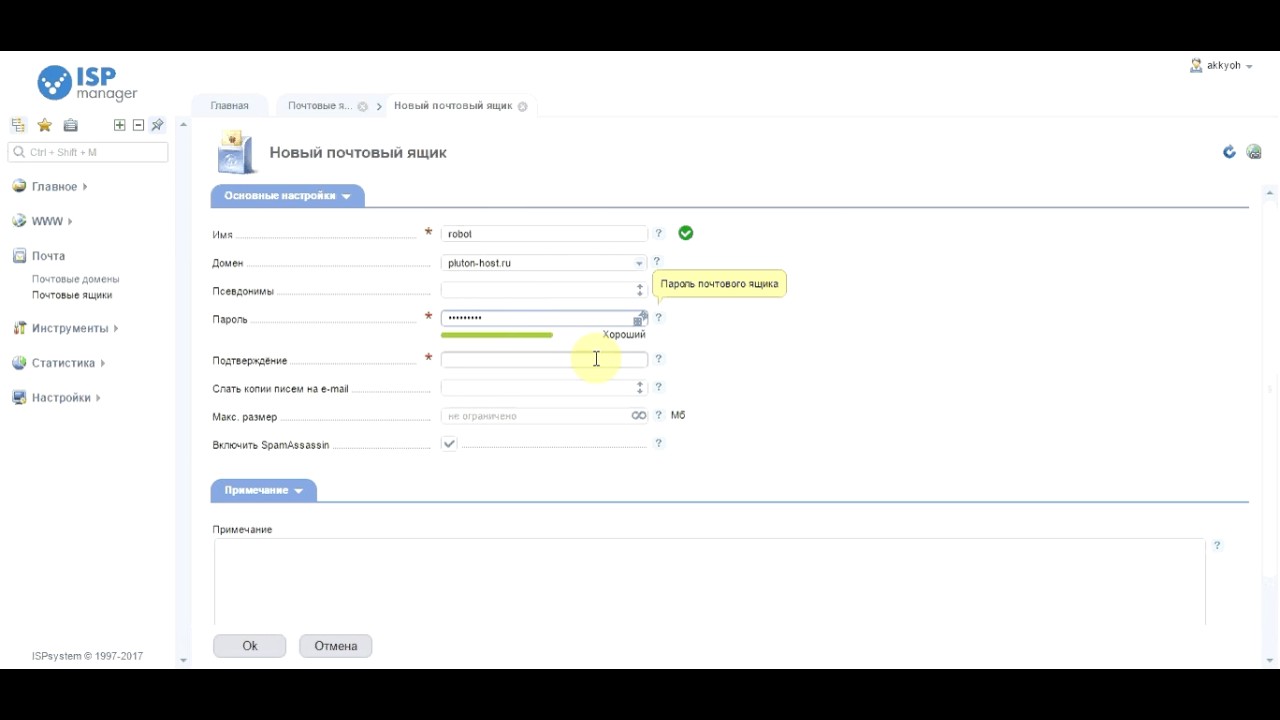Open the briefcase menu icon

point(70,125)
